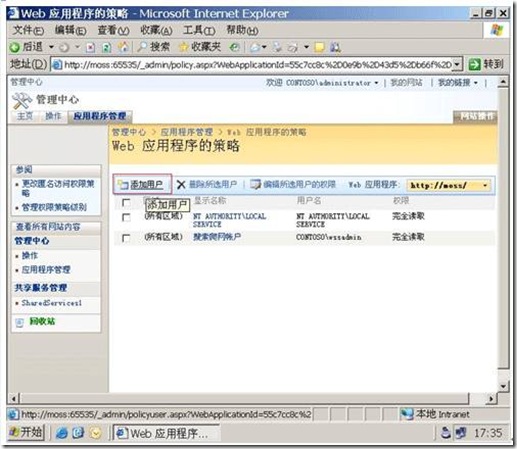Click the Internet Explorer quick launch icon
The width and height of the screenshot is (517, 449).
[61, 433]
